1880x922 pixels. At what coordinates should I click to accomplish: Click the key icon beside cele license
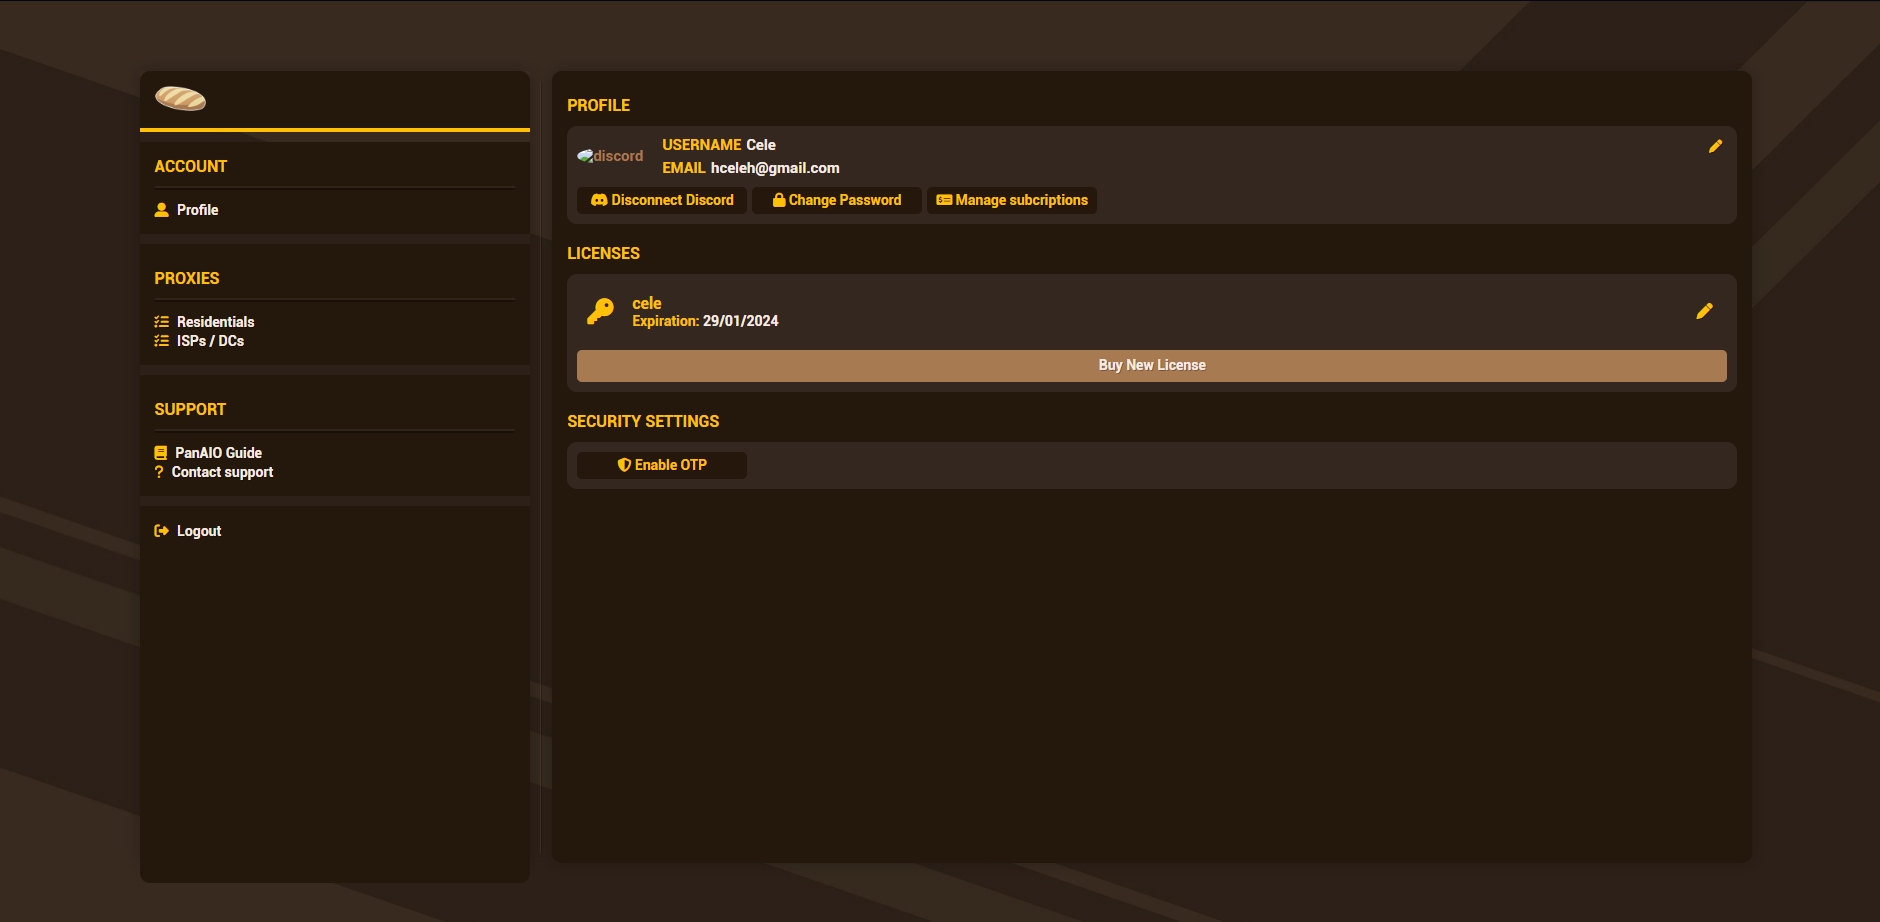tap(600, 311)
